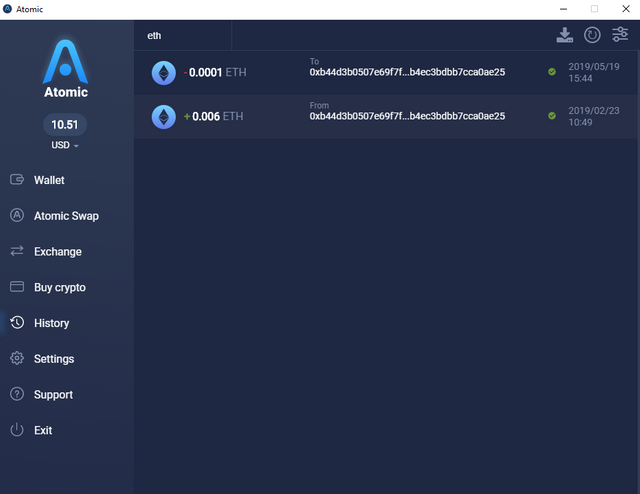Click the download/export history icon
This screenshot has height=494, width=640.
point(564,35)
